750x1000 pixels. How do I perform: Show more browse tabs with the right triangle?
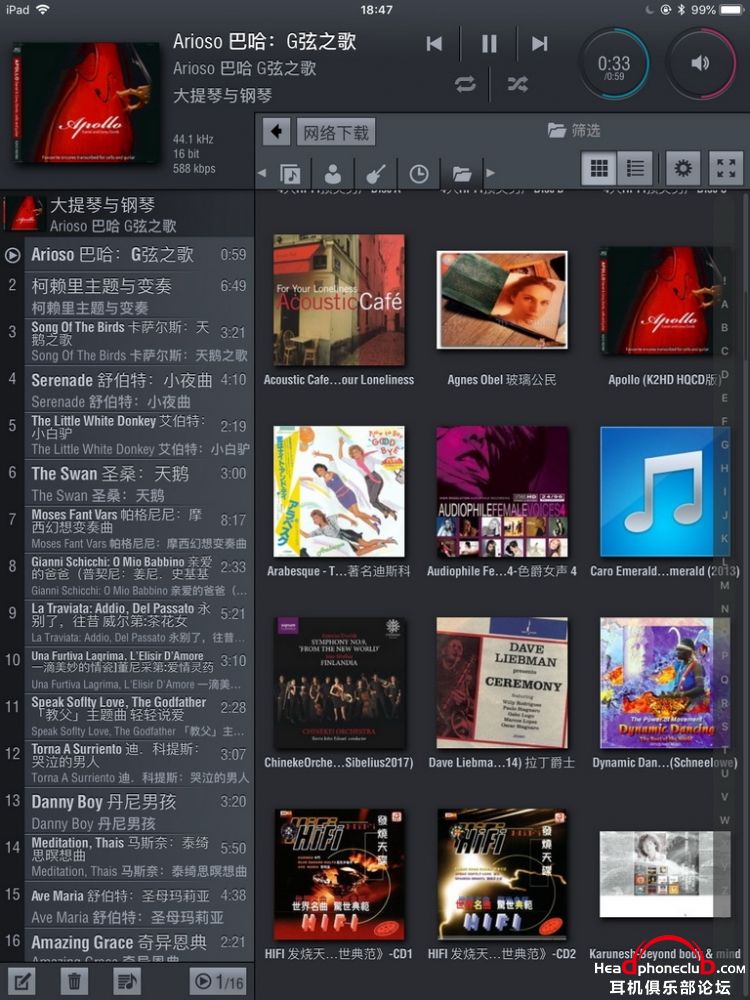coord(490,173)
